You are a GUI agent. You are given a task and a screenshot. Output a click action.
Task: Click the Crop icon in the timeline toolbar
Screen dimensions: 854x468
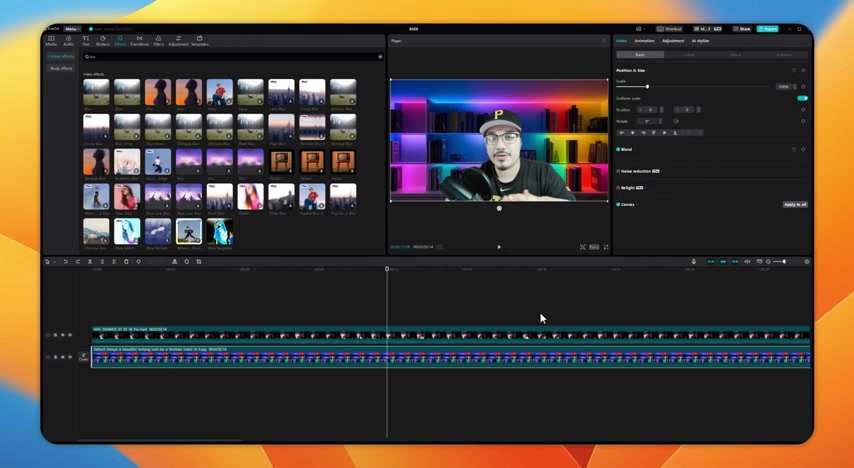(x=199, y=262)
